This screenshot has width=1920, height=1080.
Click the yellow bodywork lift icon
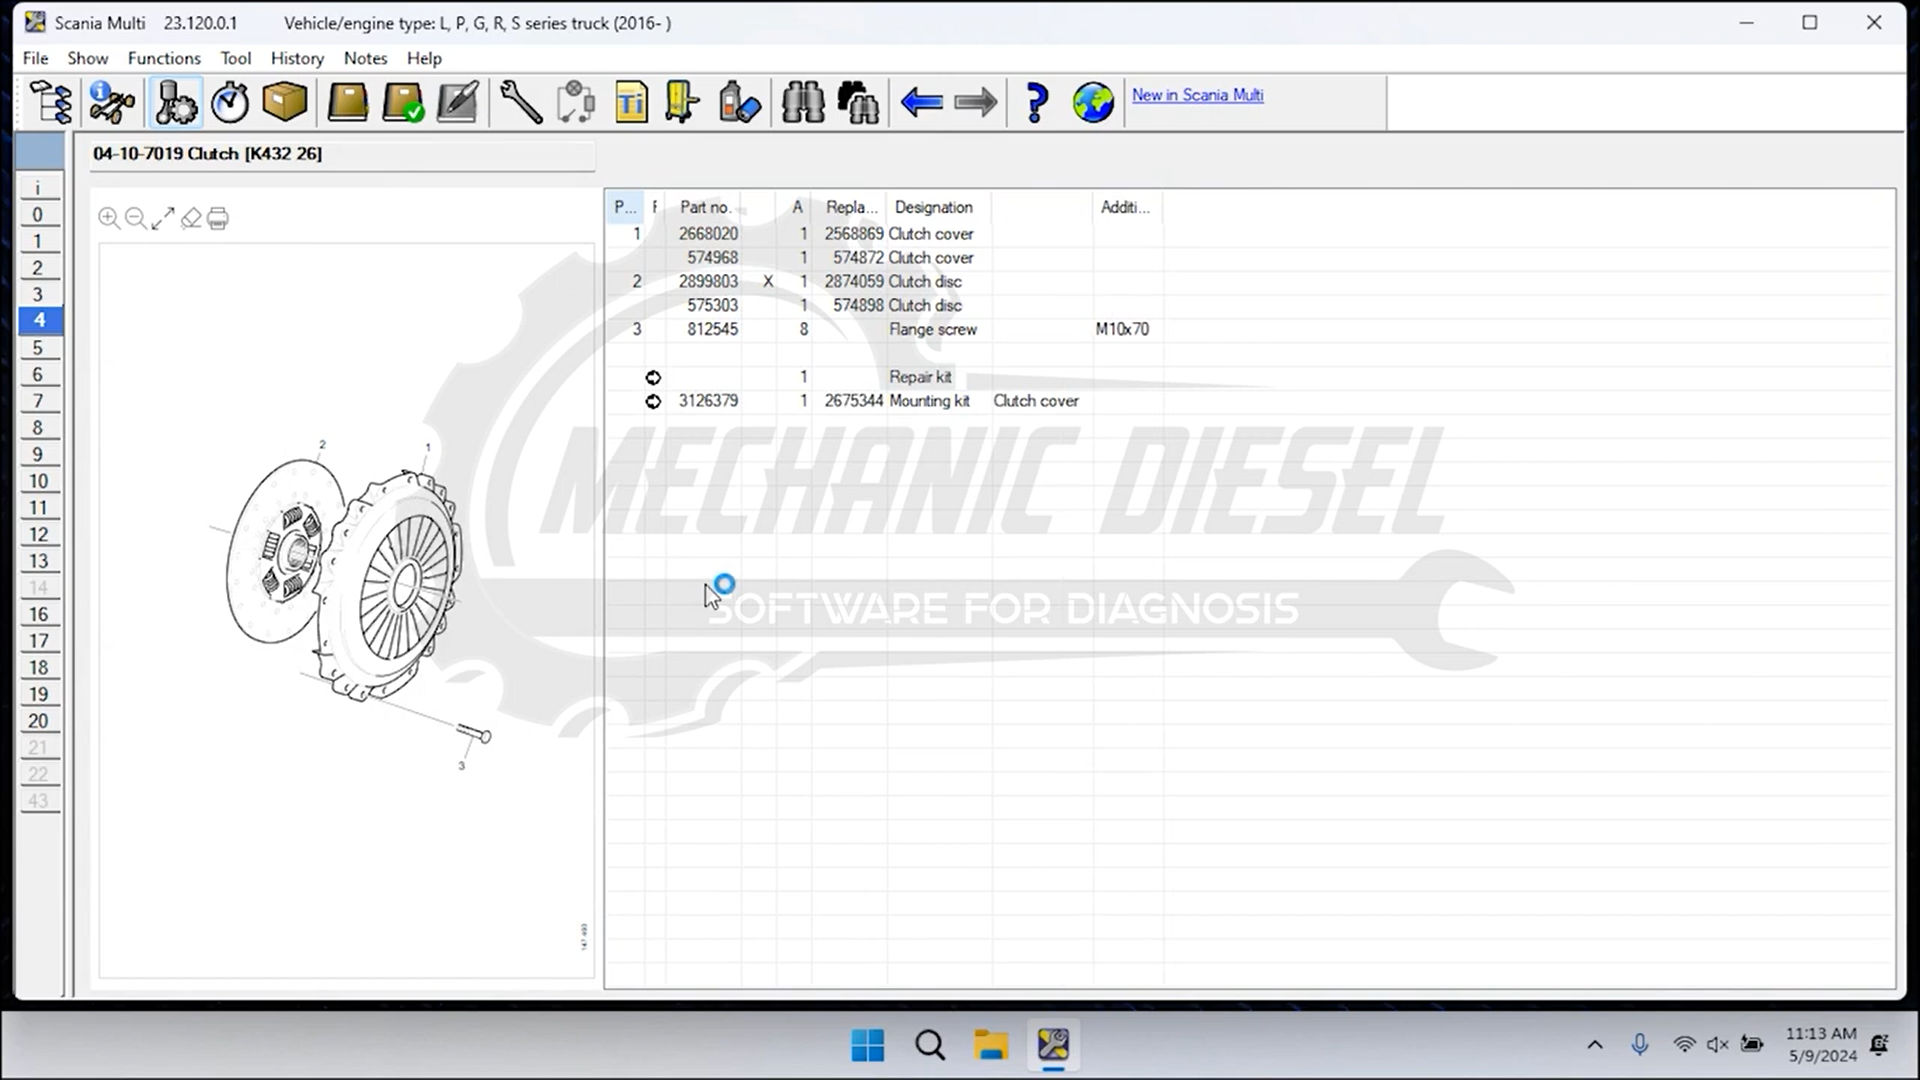click(684, 102)
